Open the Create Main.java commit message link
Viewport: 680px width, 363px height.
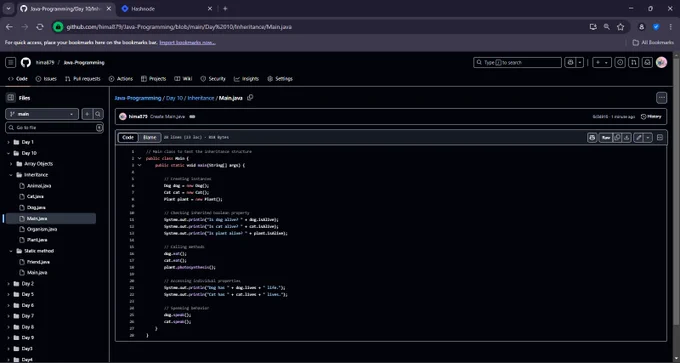pos(167,117)
